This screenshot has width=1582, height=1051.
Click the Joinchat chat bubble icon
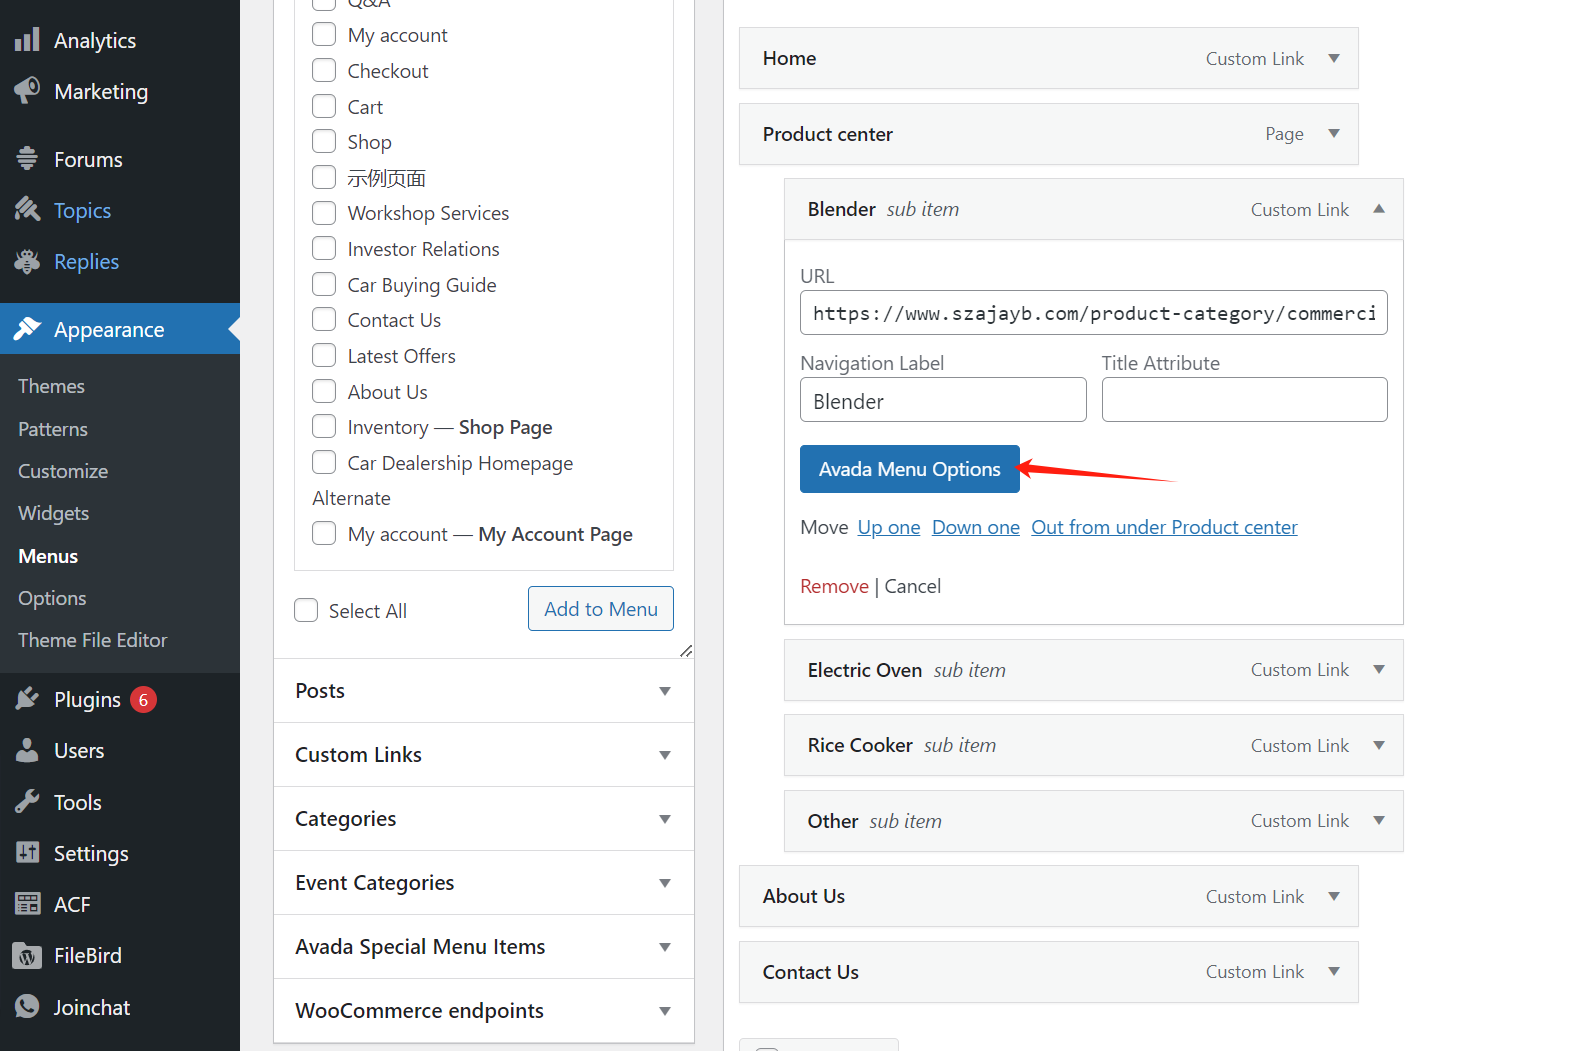27,1007
